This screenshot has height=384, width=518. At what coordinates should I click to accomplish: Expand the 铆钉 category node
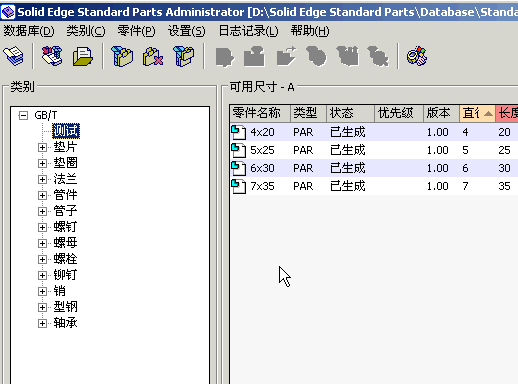pyautogui.click(x=42, y=275)
